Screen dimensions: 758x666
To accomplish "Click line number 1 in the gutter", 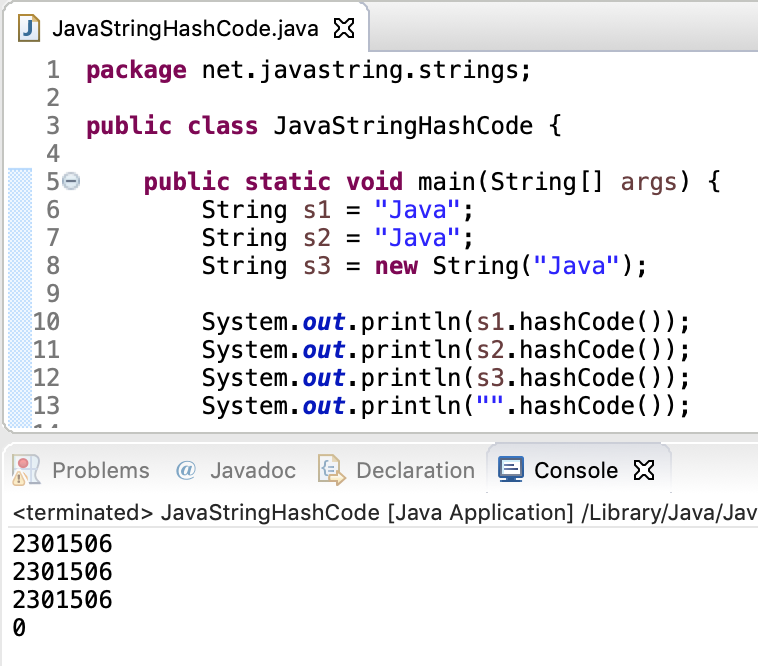I will pos(52,71).
